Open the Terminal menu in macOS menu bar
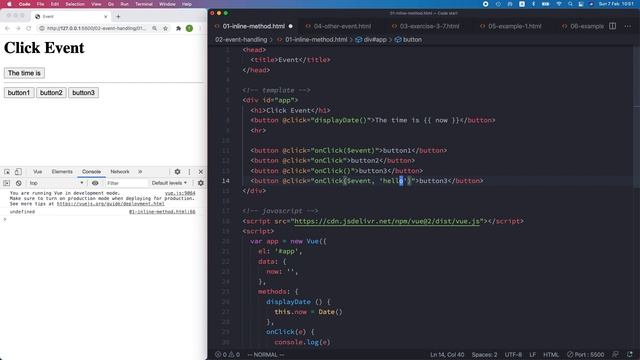640x360 pixels. (x=144, y=4)
